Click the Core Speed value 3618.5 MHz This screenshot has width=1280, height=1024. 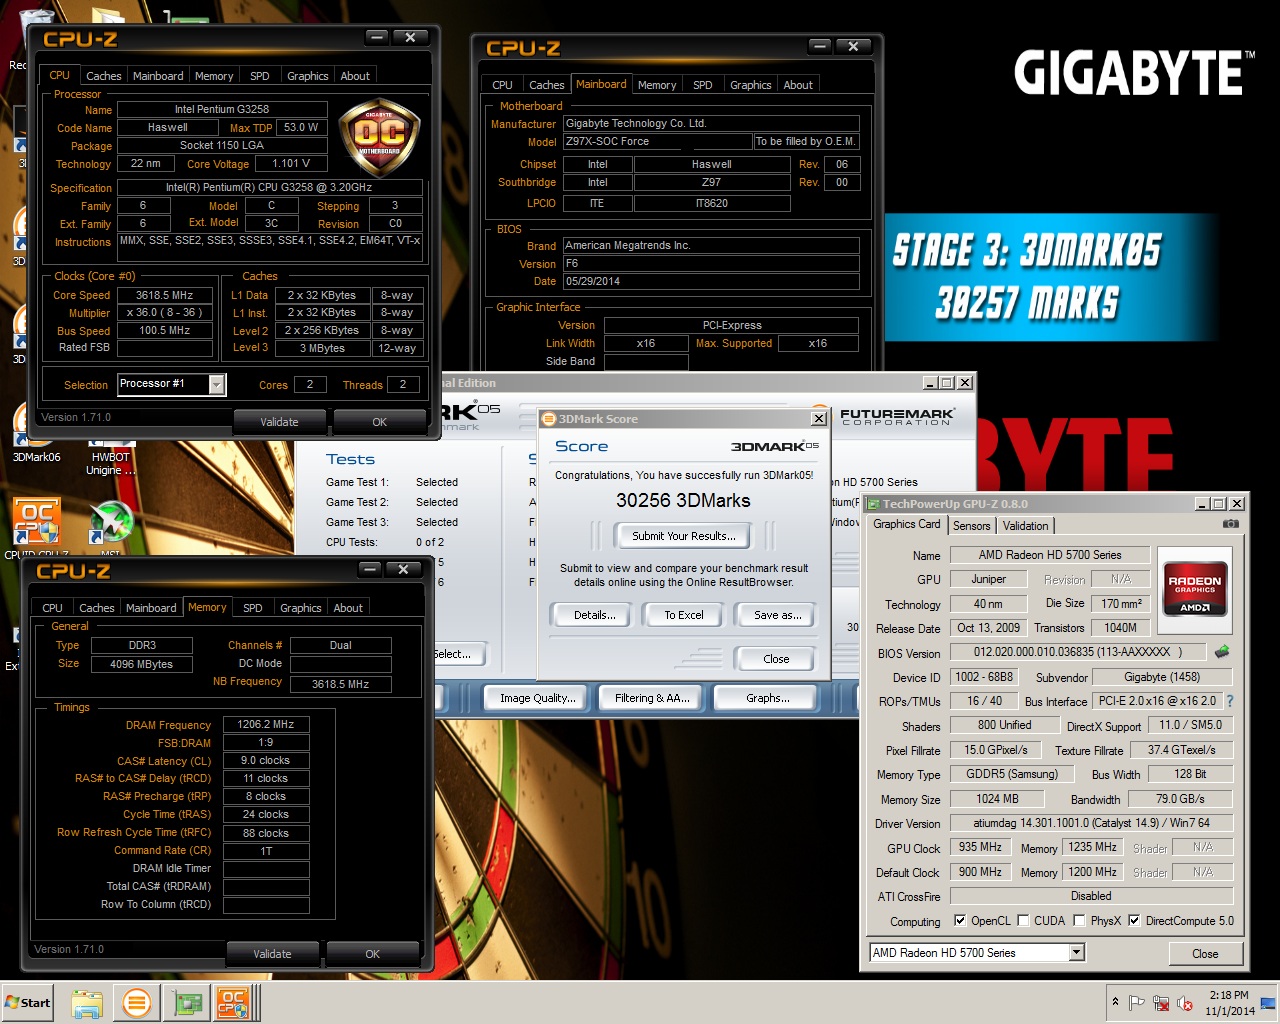click(x=164, y=295)
